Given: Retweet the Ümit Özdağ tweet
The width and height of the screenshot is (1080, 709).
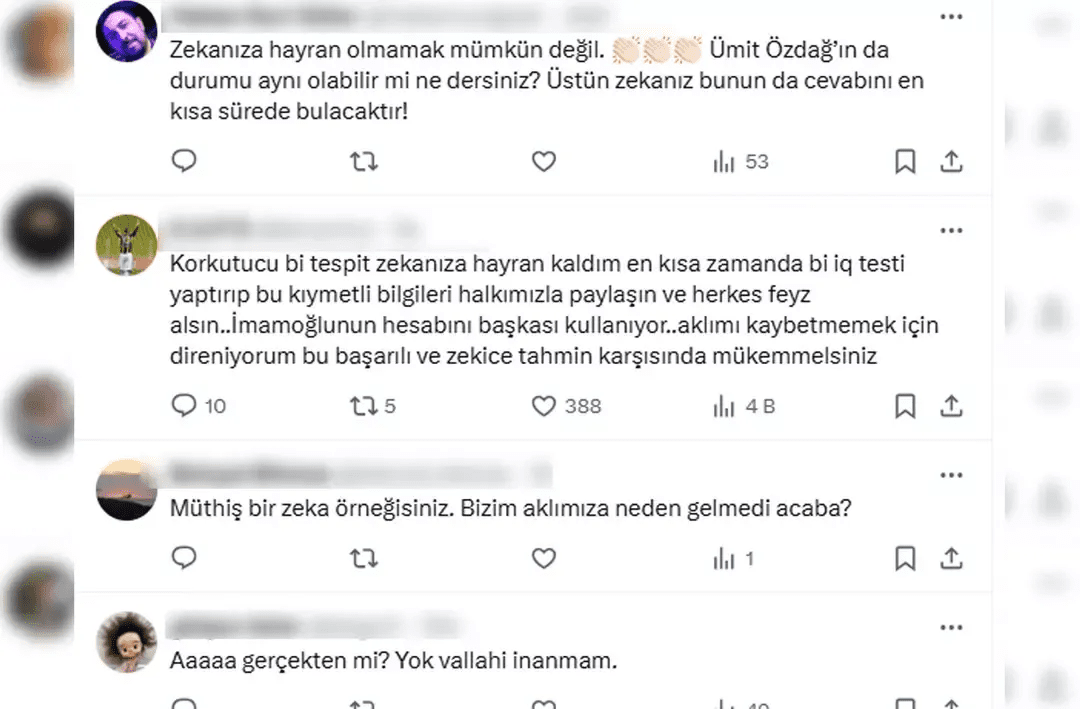Looking at the screenshot, I should coord(364,161).
